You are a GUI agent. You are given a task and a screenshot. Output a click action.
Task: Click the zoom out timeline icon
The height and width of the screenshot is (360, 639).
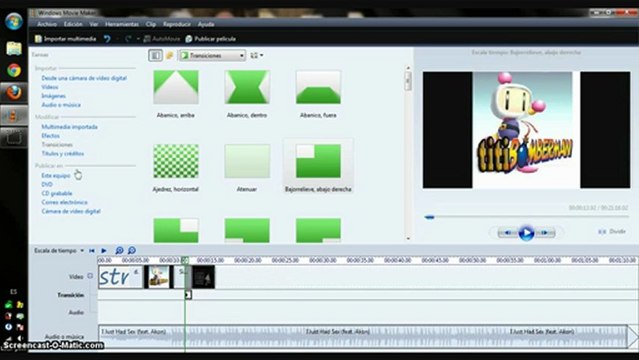132,250
